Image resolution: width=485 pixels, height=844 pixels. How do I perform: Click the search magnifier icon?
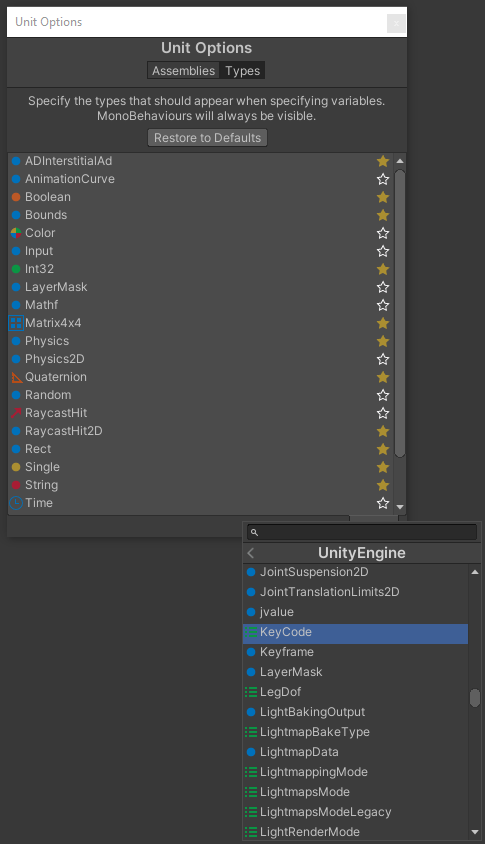coord(255,532)
